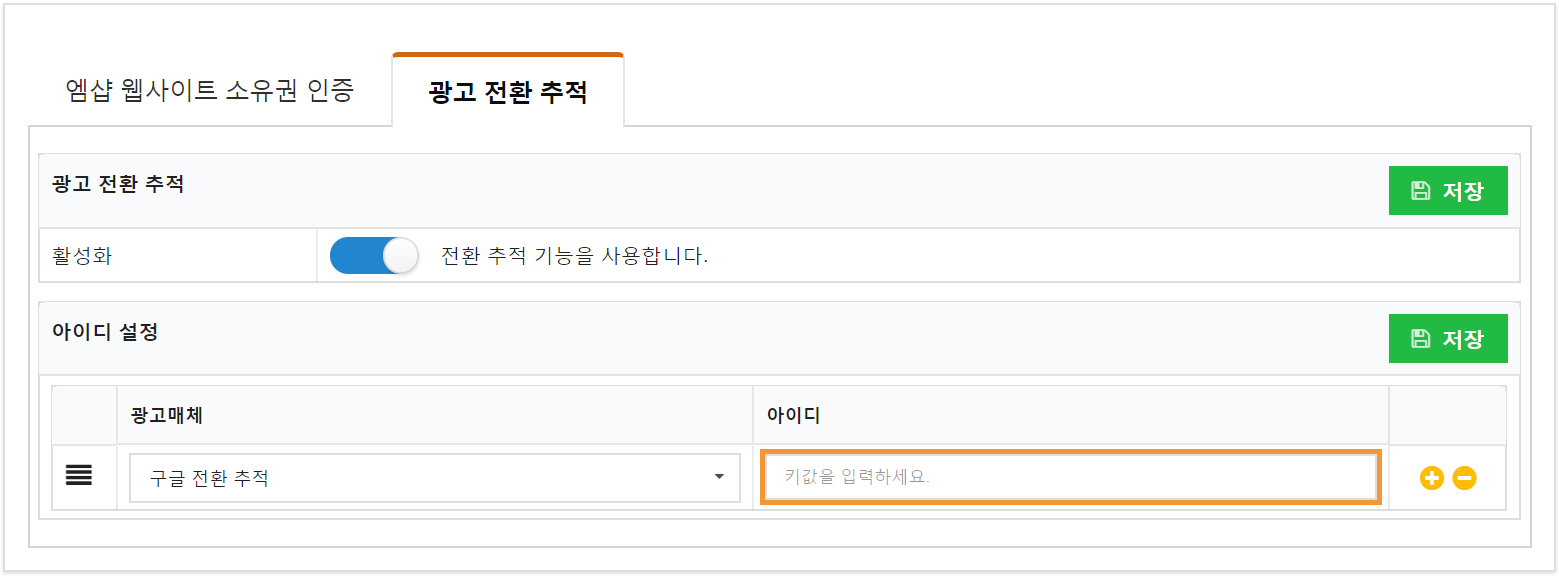Click floppy disk icon in 광고 전환 추적 header
The width and height of the screenshot is (1559, 576).
[x=1420, y=191]
